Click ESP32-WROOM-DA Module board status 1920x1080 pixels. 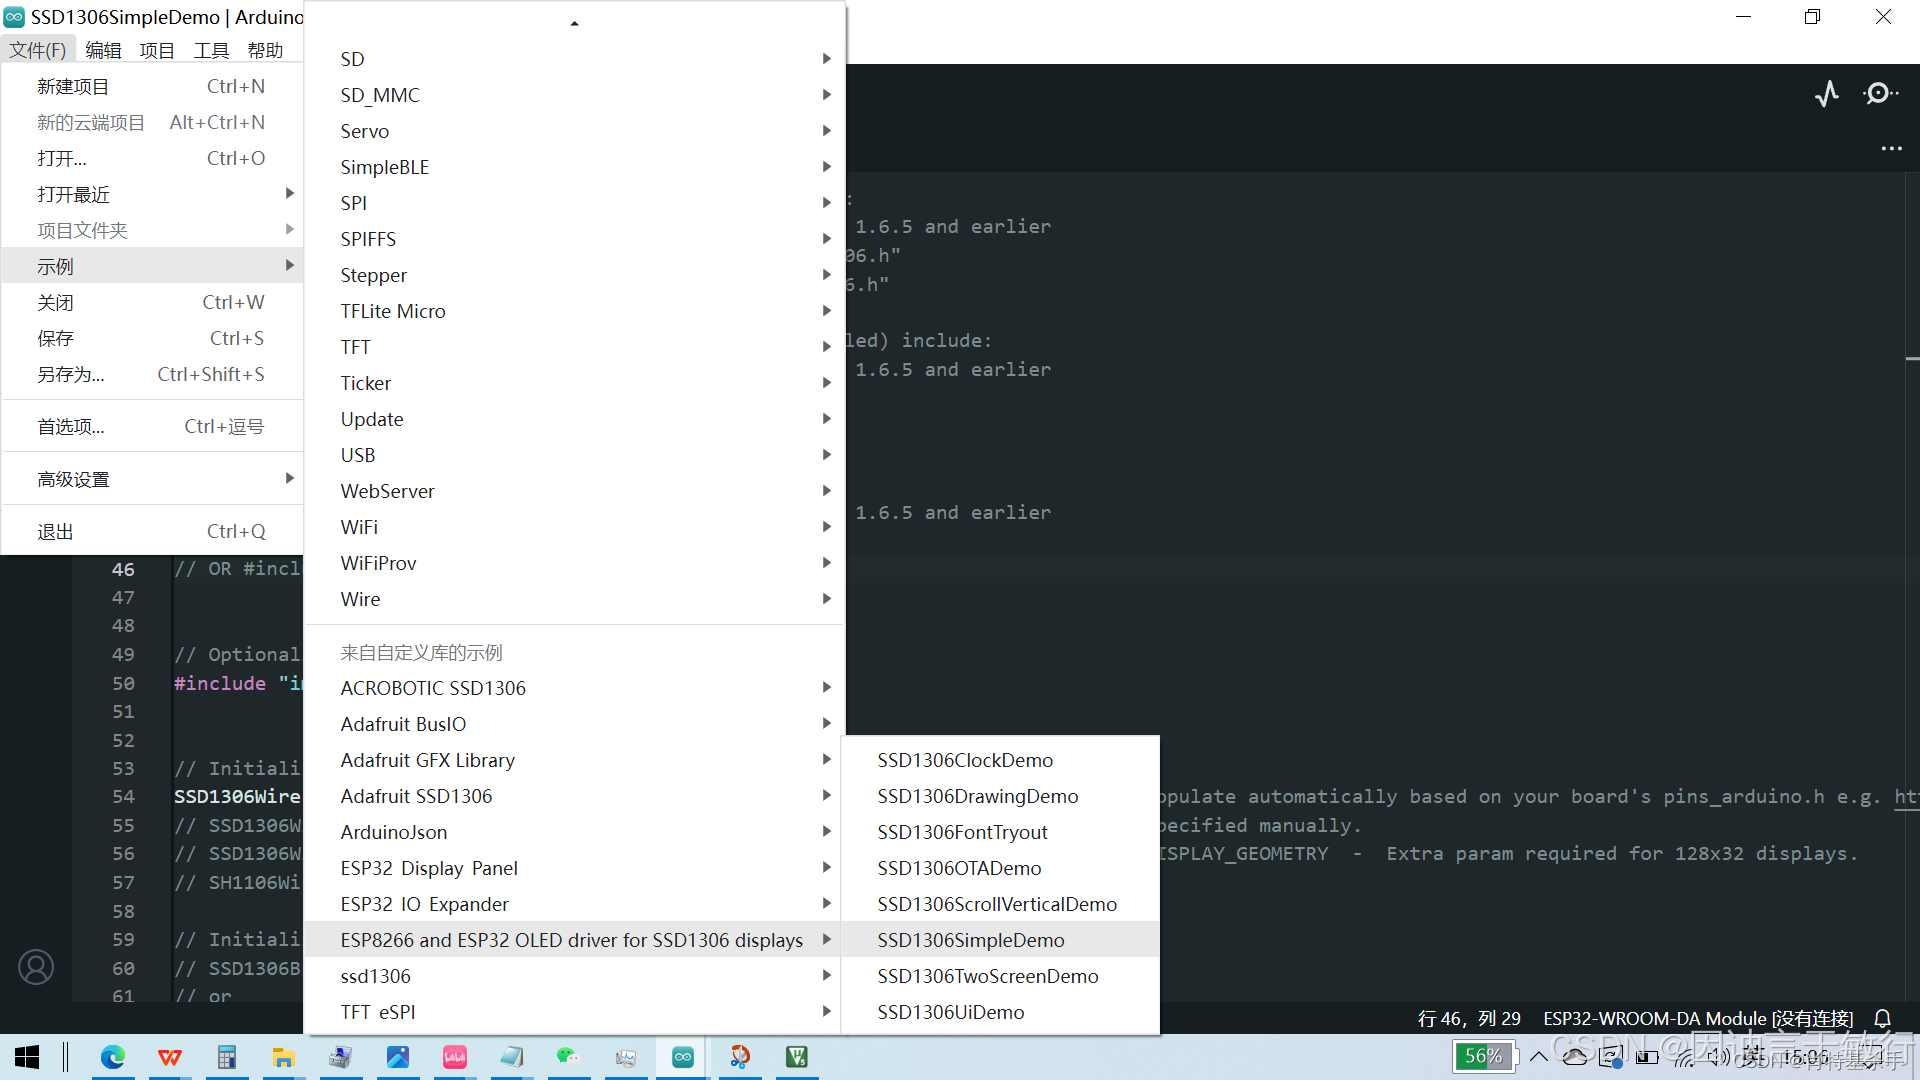click(x=1697, y=1018)
